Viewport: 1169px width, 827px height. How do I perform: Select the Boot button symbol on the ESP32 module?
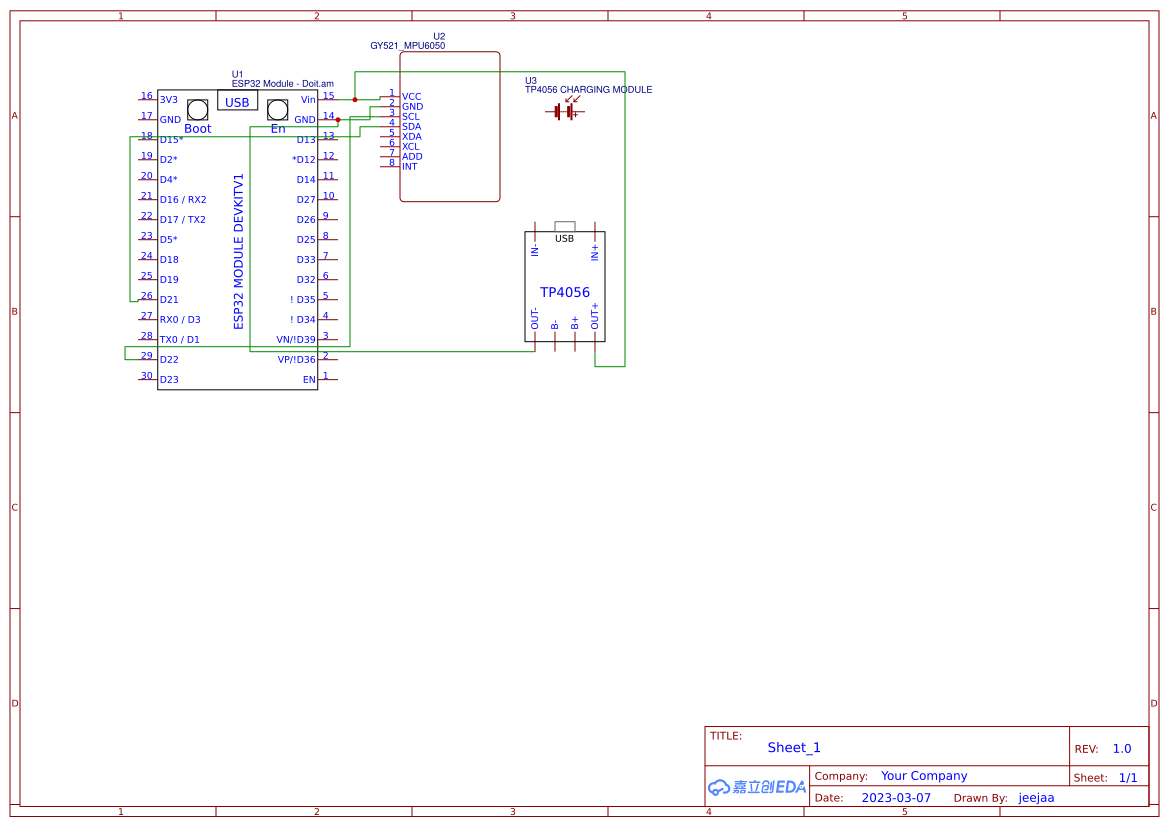tap(197, 108)
